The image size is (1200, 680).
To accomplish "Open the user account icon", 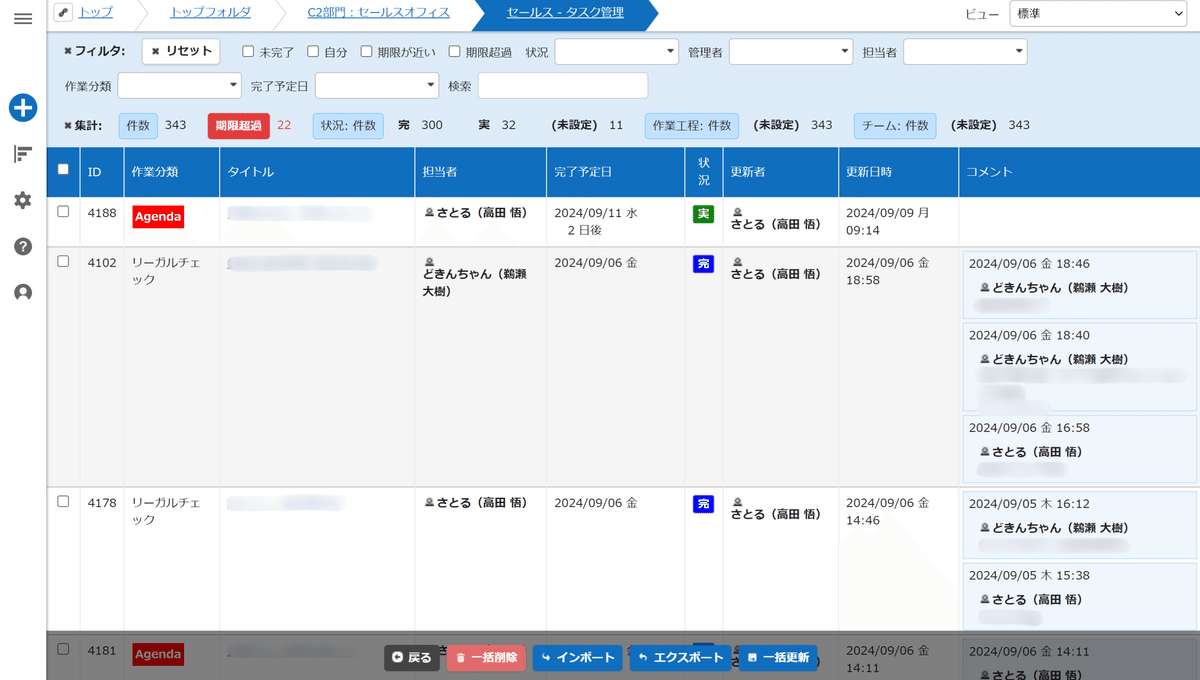I will [x=23, y=293].
